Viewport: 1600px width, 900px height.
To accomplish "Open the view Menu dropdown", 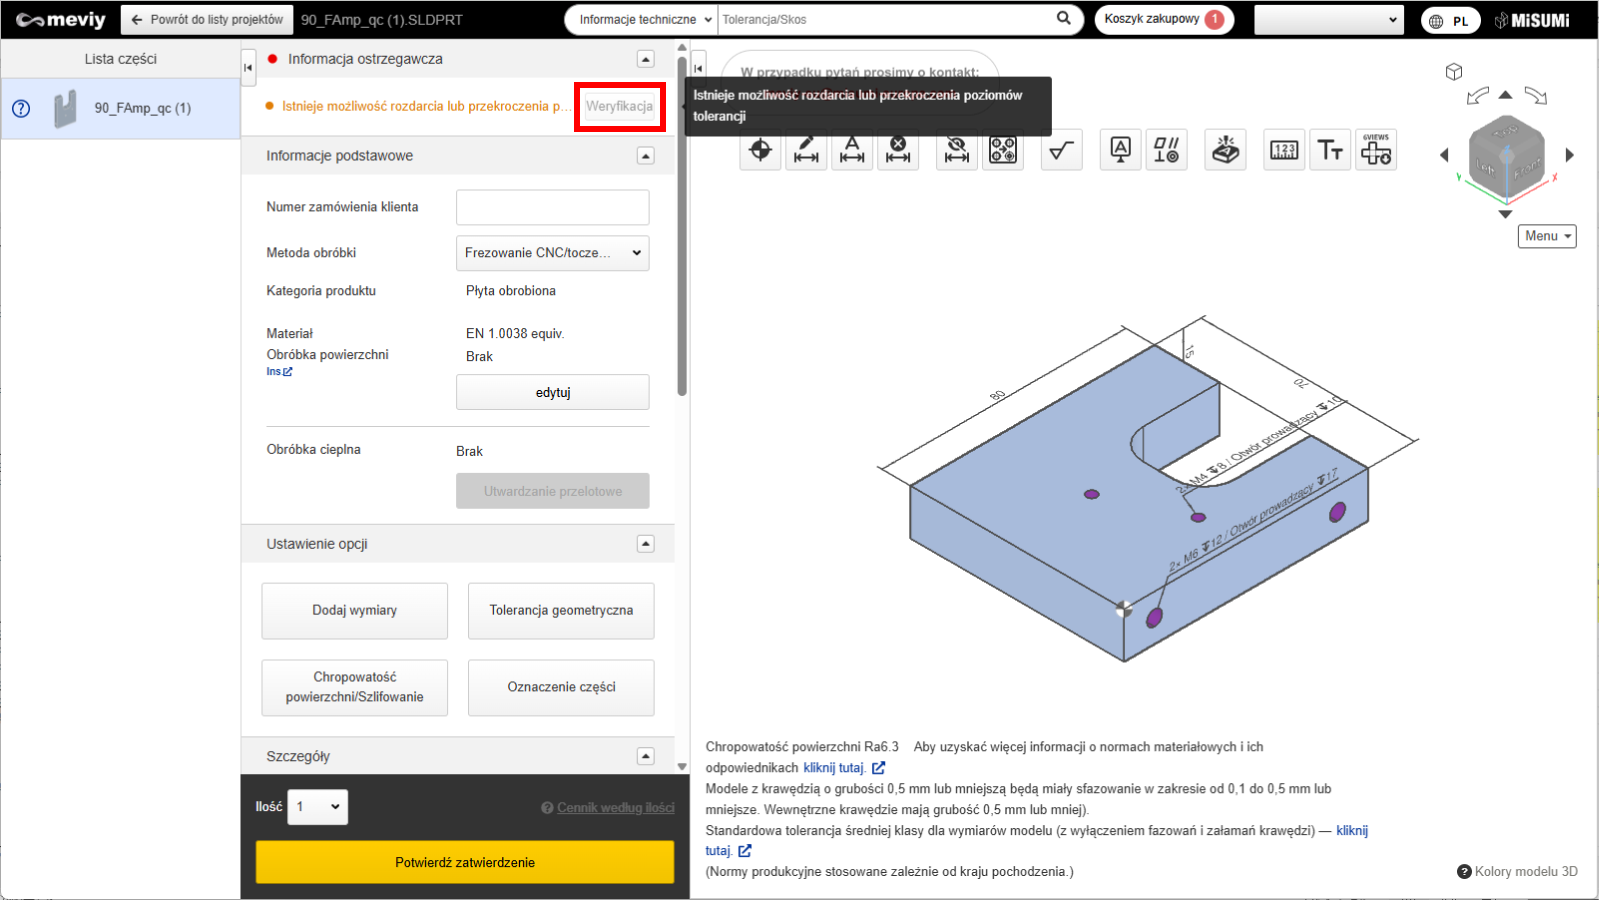I will click(x=1547, y=236).
